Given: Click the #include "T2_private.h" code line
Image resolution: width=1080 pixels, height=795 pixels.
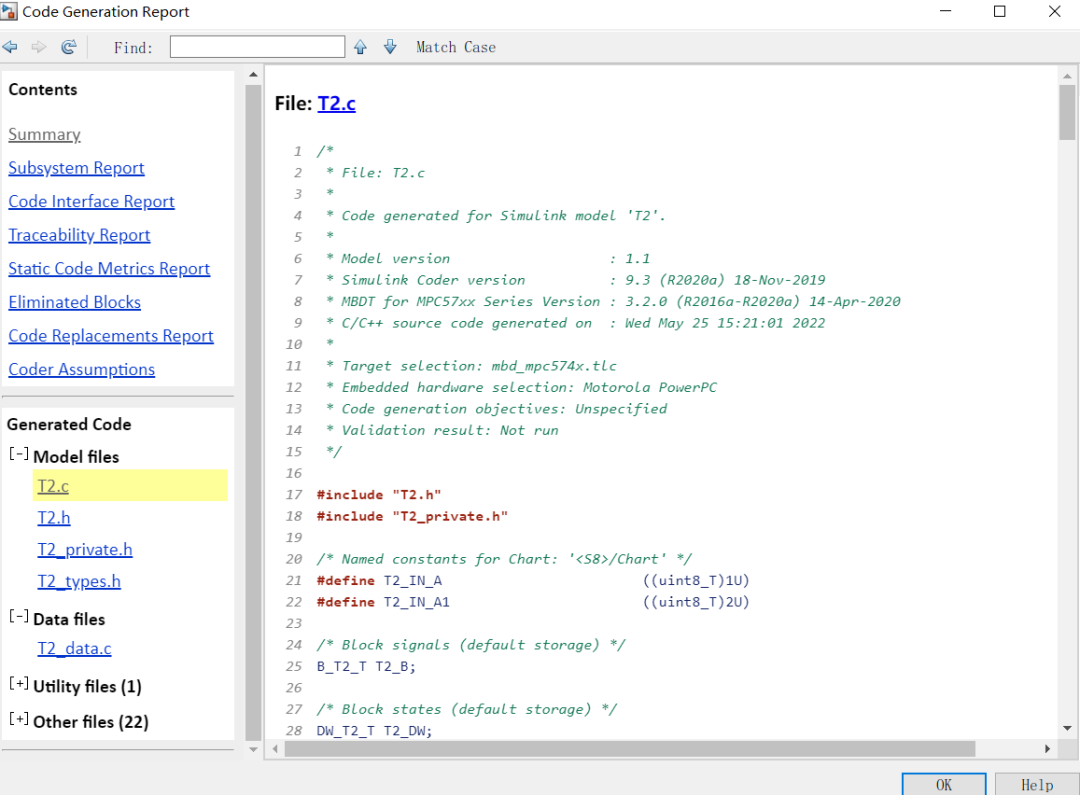Looking at the screenshot, I should pyautogui.click(x=412, y=516).
